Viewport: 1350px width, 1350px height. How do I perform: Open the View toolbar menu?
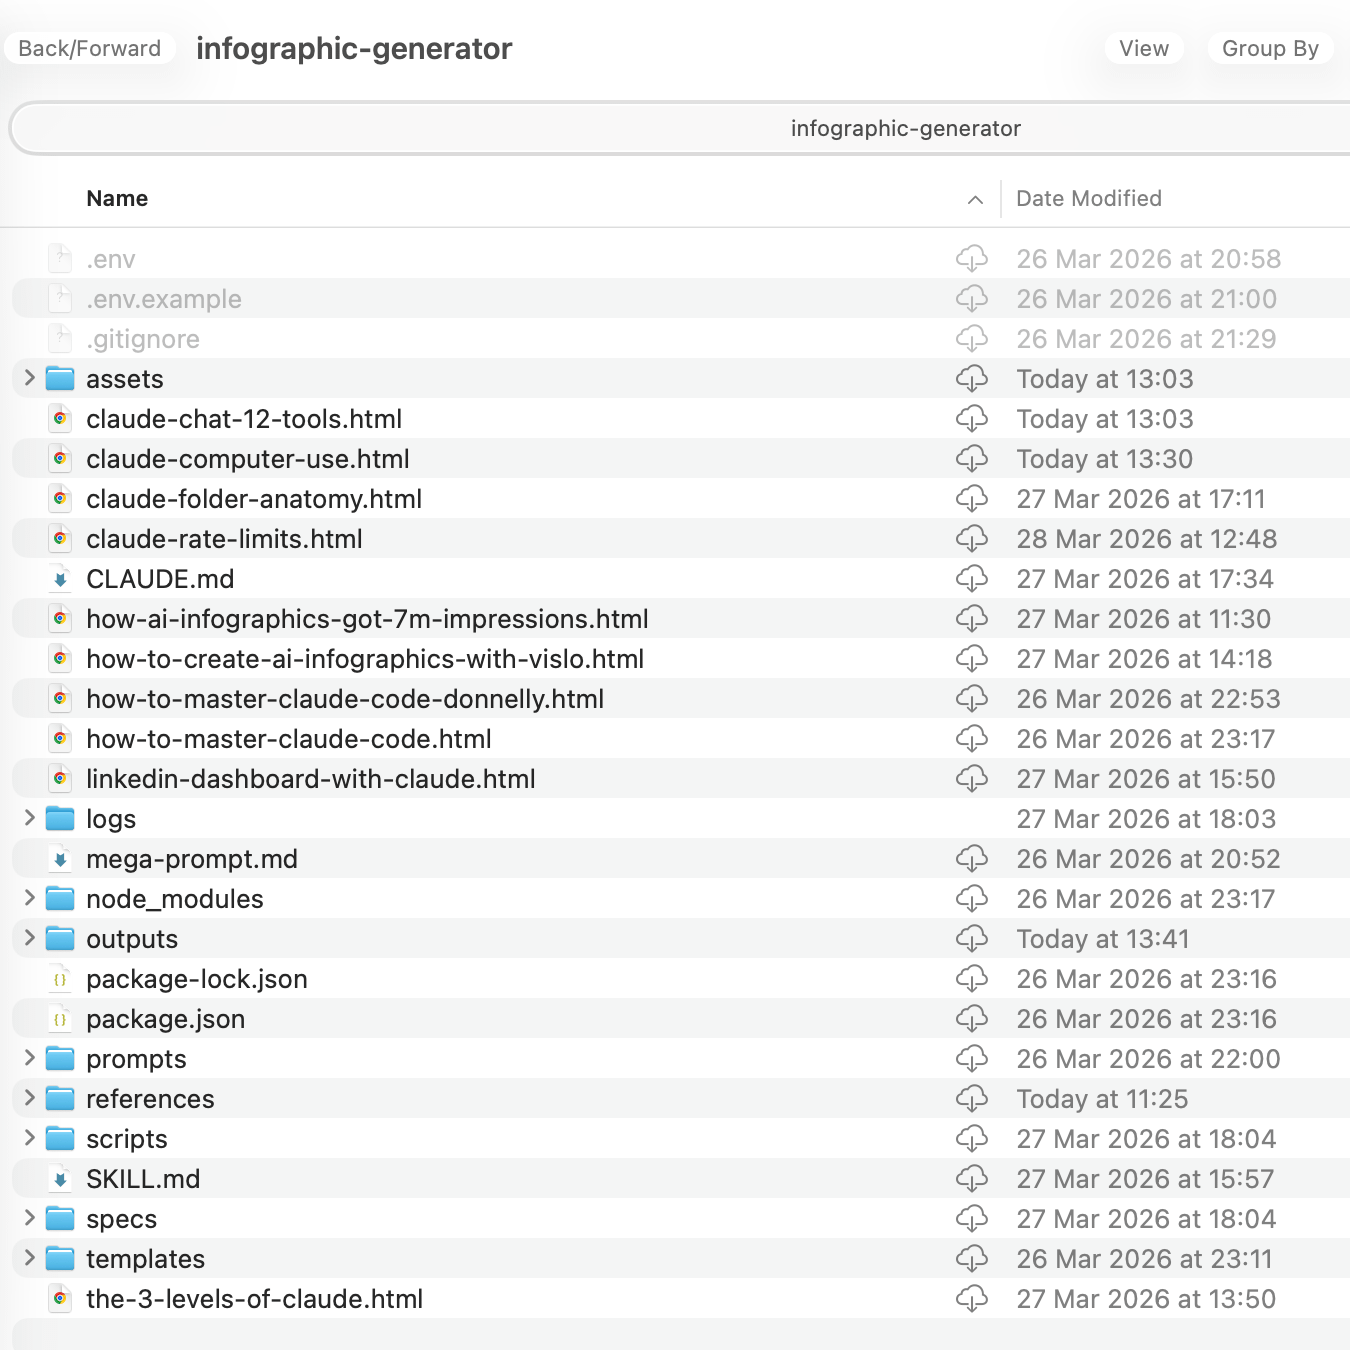click(x=1144, y=48)
